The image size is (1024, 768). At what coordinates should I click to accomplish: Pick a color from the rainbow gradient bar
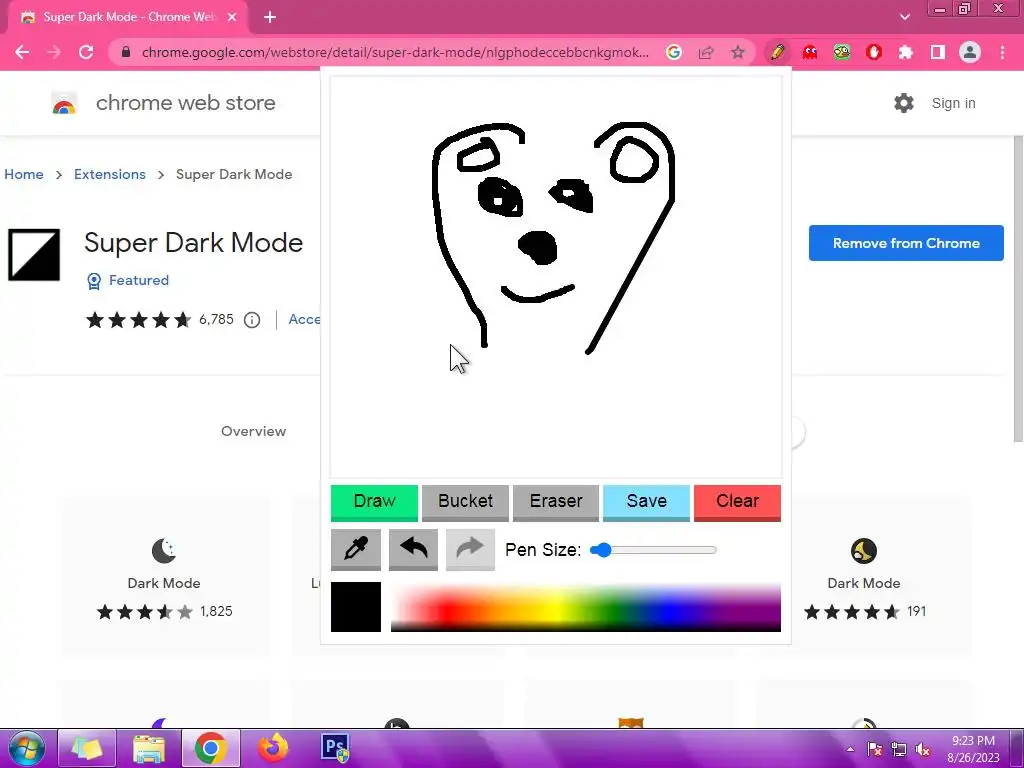pos(586,607)
